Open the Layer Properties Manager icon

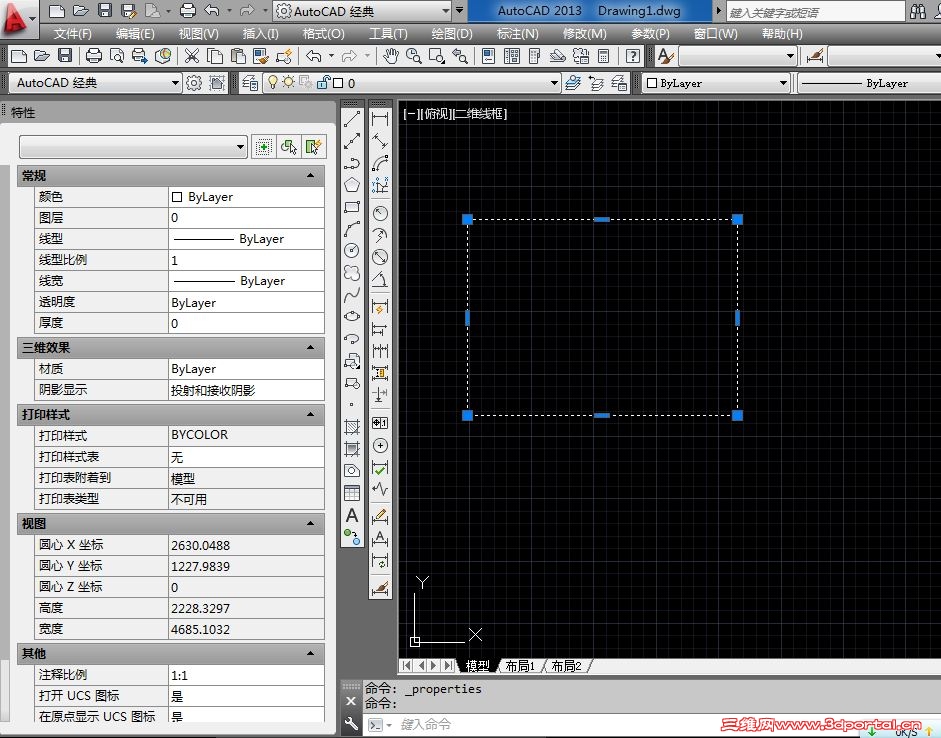pos(250,83)
